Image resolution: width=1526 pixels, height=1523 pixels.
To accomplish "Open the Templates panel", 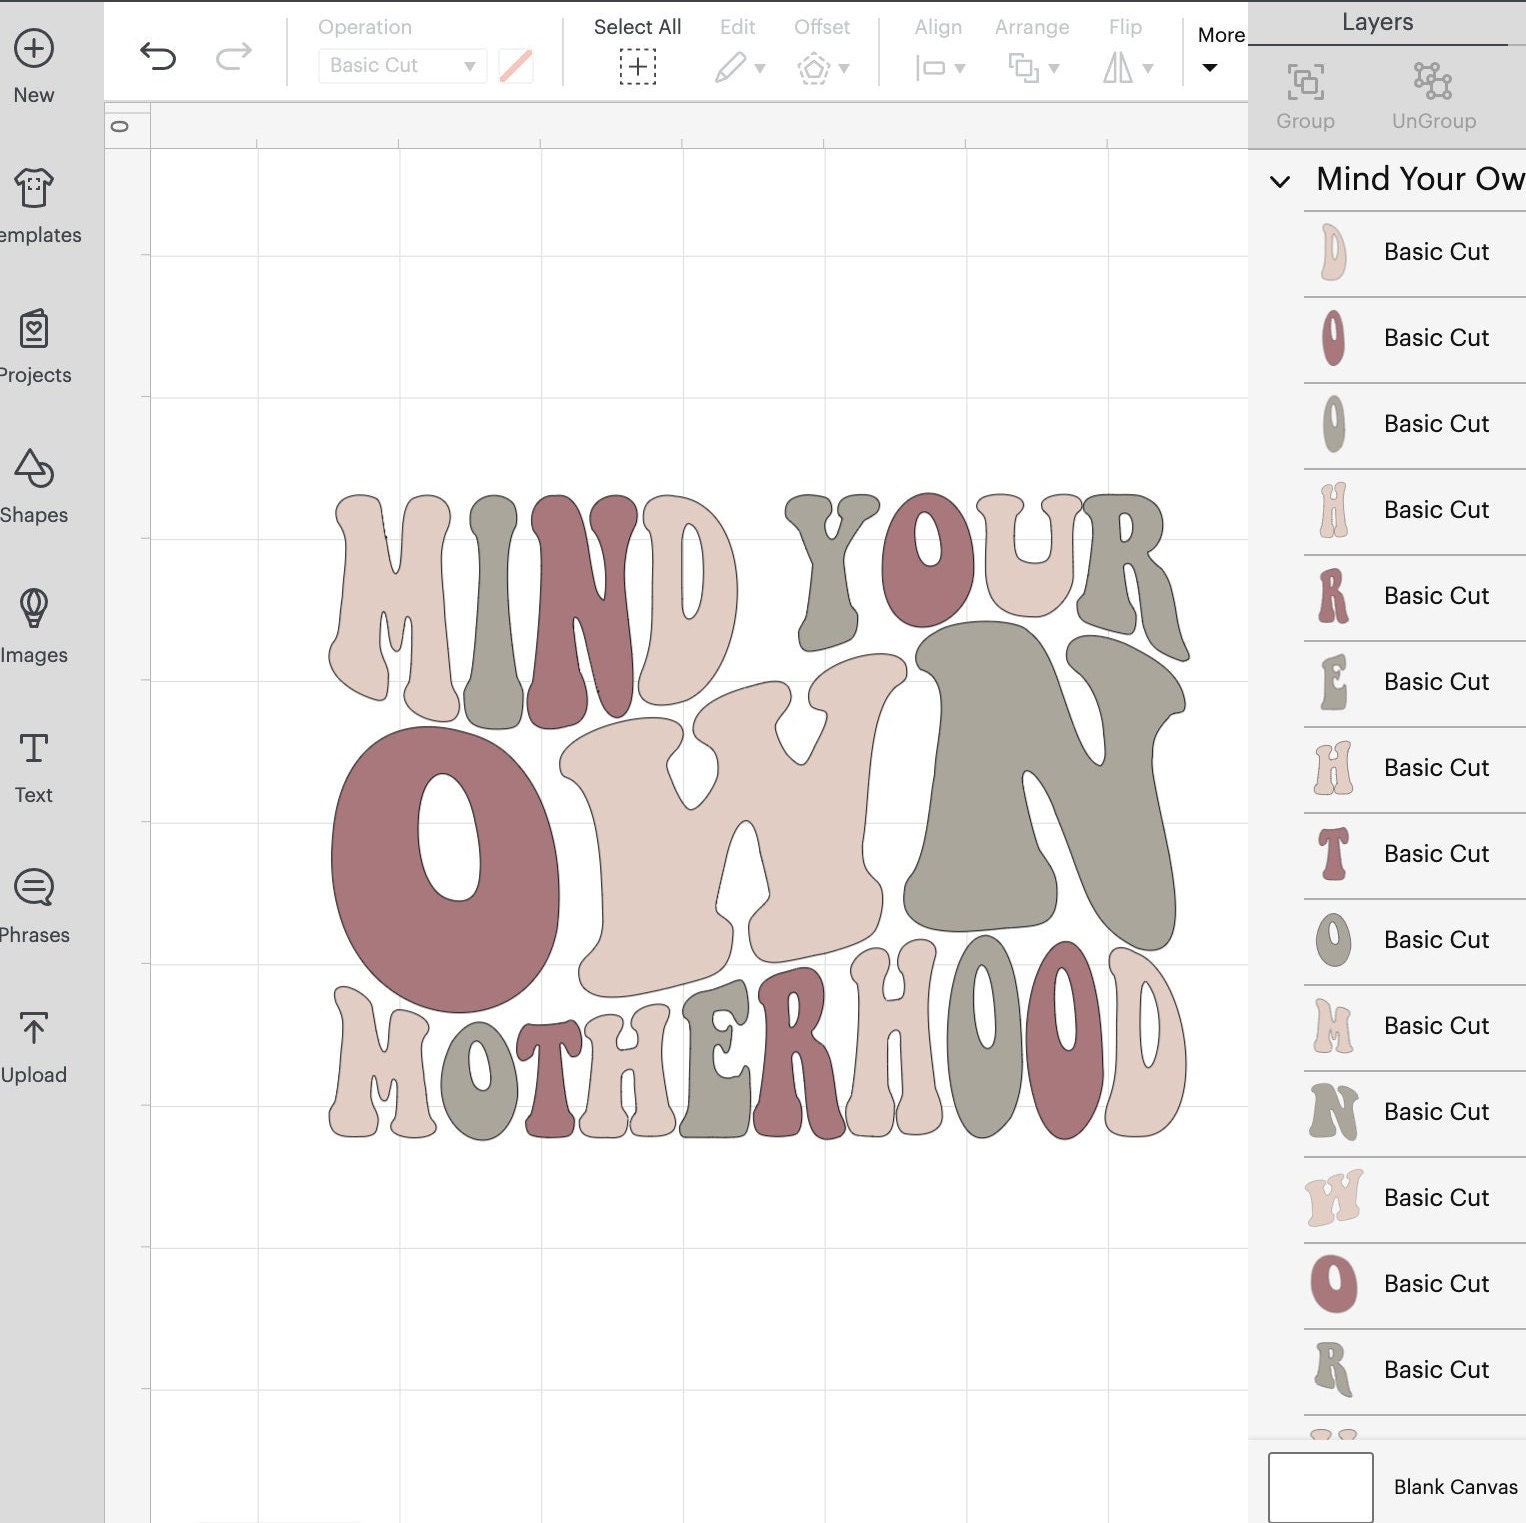I will (33, 200).
